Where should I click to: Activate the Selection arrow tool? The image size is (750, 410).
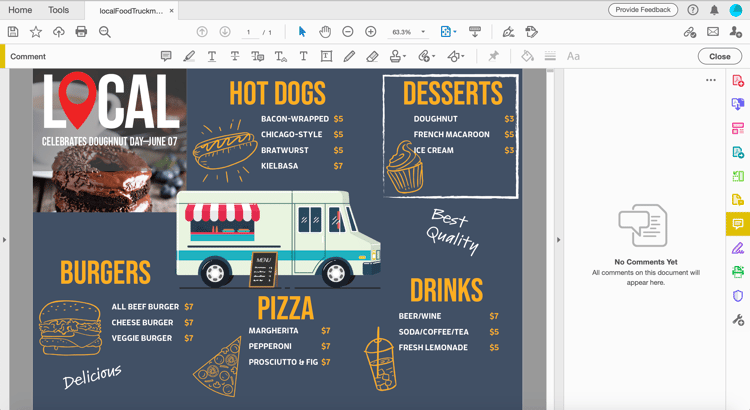(x=302, y=32)
